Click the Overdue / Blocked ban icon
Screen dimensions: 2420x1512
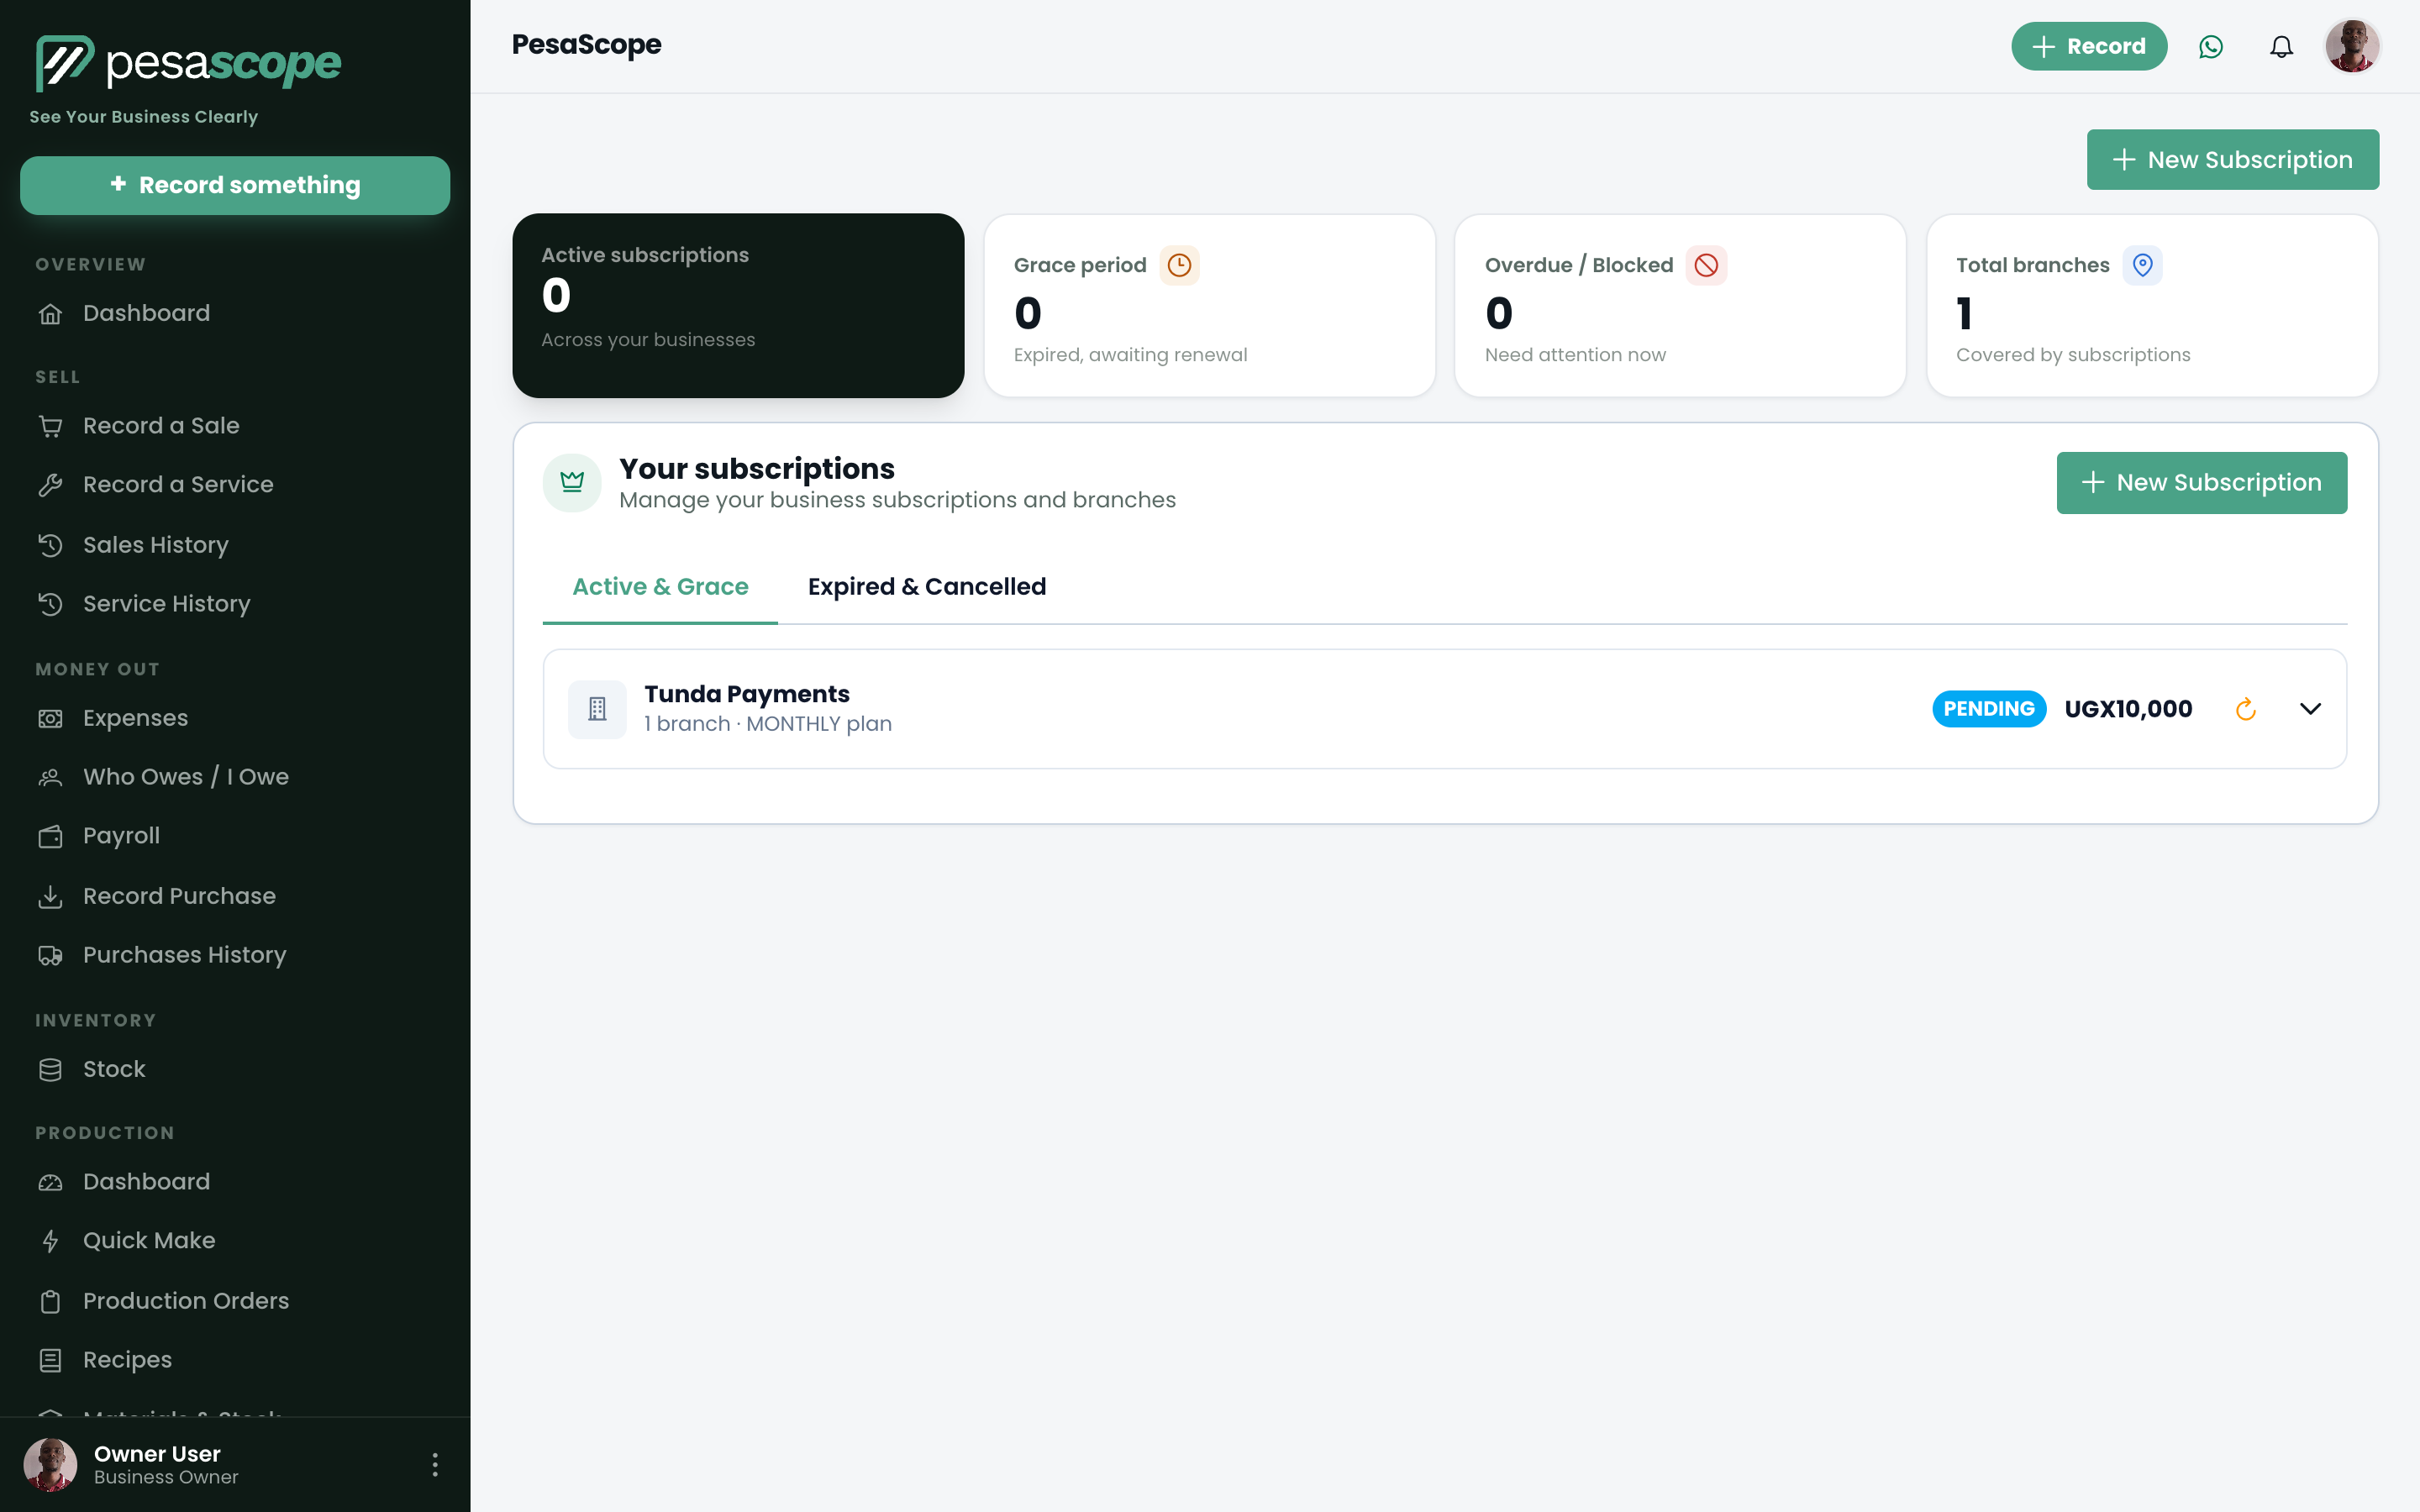click(x=1706, y=265)
